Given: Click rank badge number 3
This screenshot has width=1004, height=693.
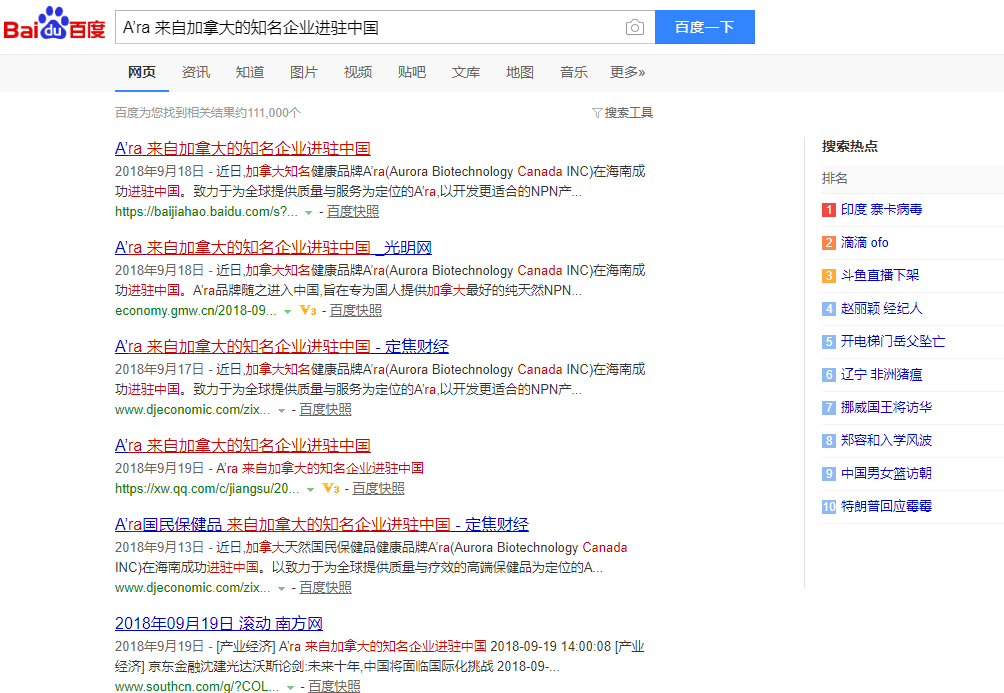Looking at the screenshot, I should pos(829,275).
